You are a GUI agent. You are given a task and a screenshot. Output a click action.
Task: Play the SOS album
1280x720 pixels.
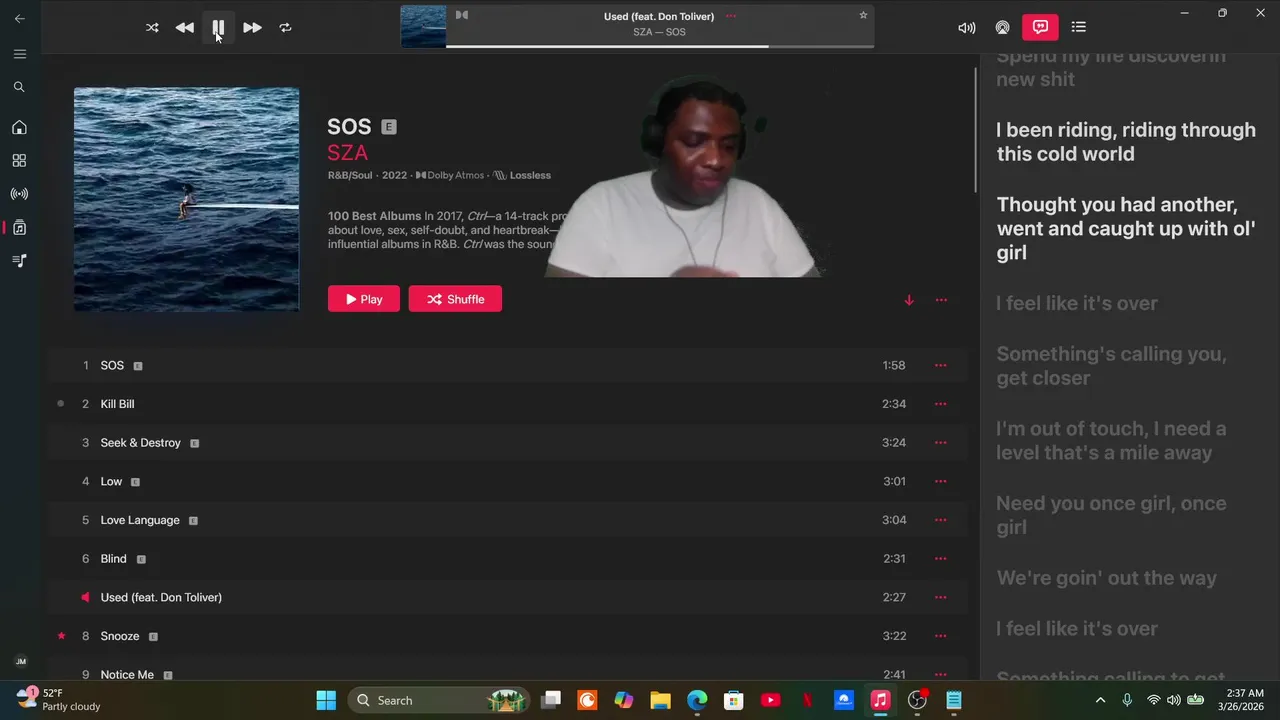pyautogui.click(x=364, y=299)
